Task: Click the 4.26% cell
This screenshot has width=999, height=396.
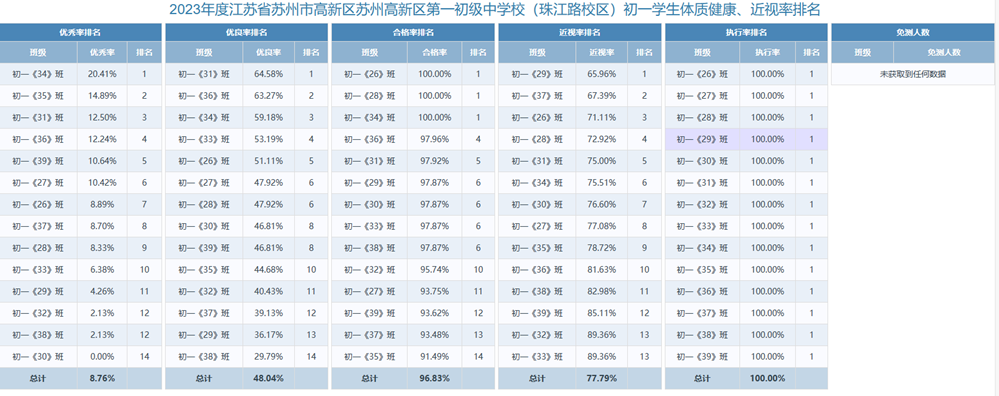Action: [102, 291]
